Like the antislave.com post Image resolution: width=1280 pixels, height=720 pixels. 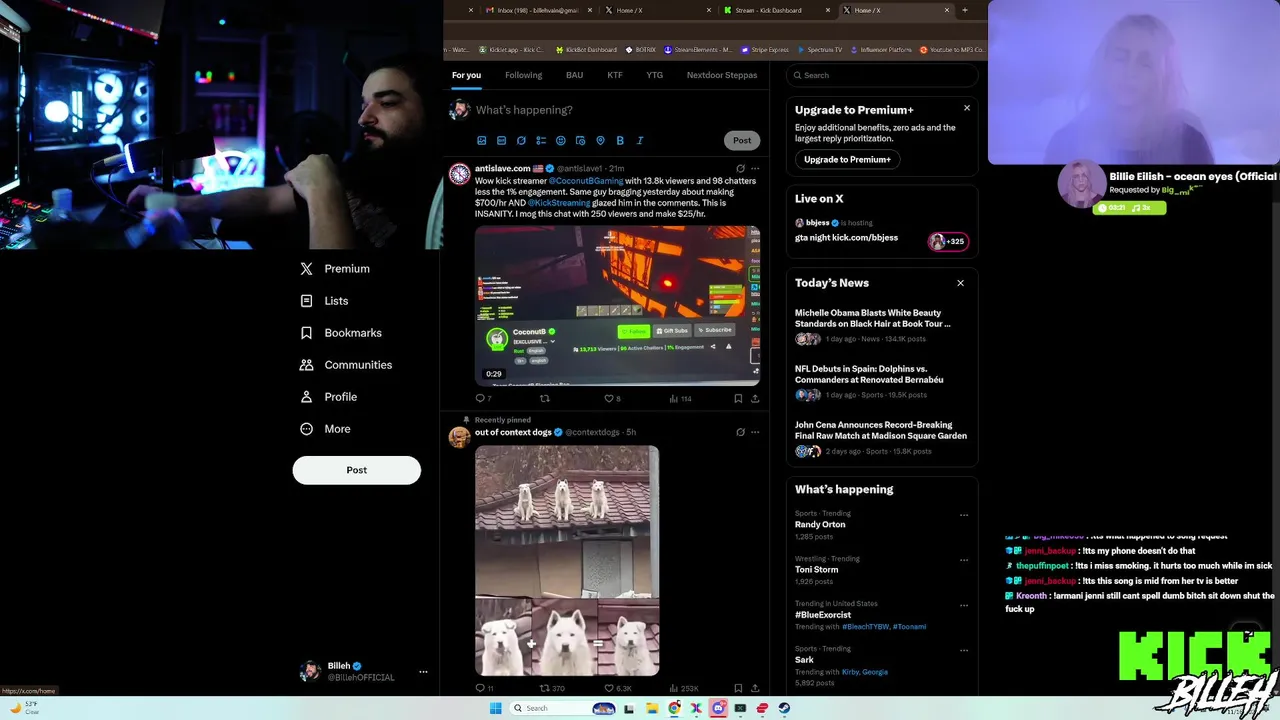coord(611,398)
